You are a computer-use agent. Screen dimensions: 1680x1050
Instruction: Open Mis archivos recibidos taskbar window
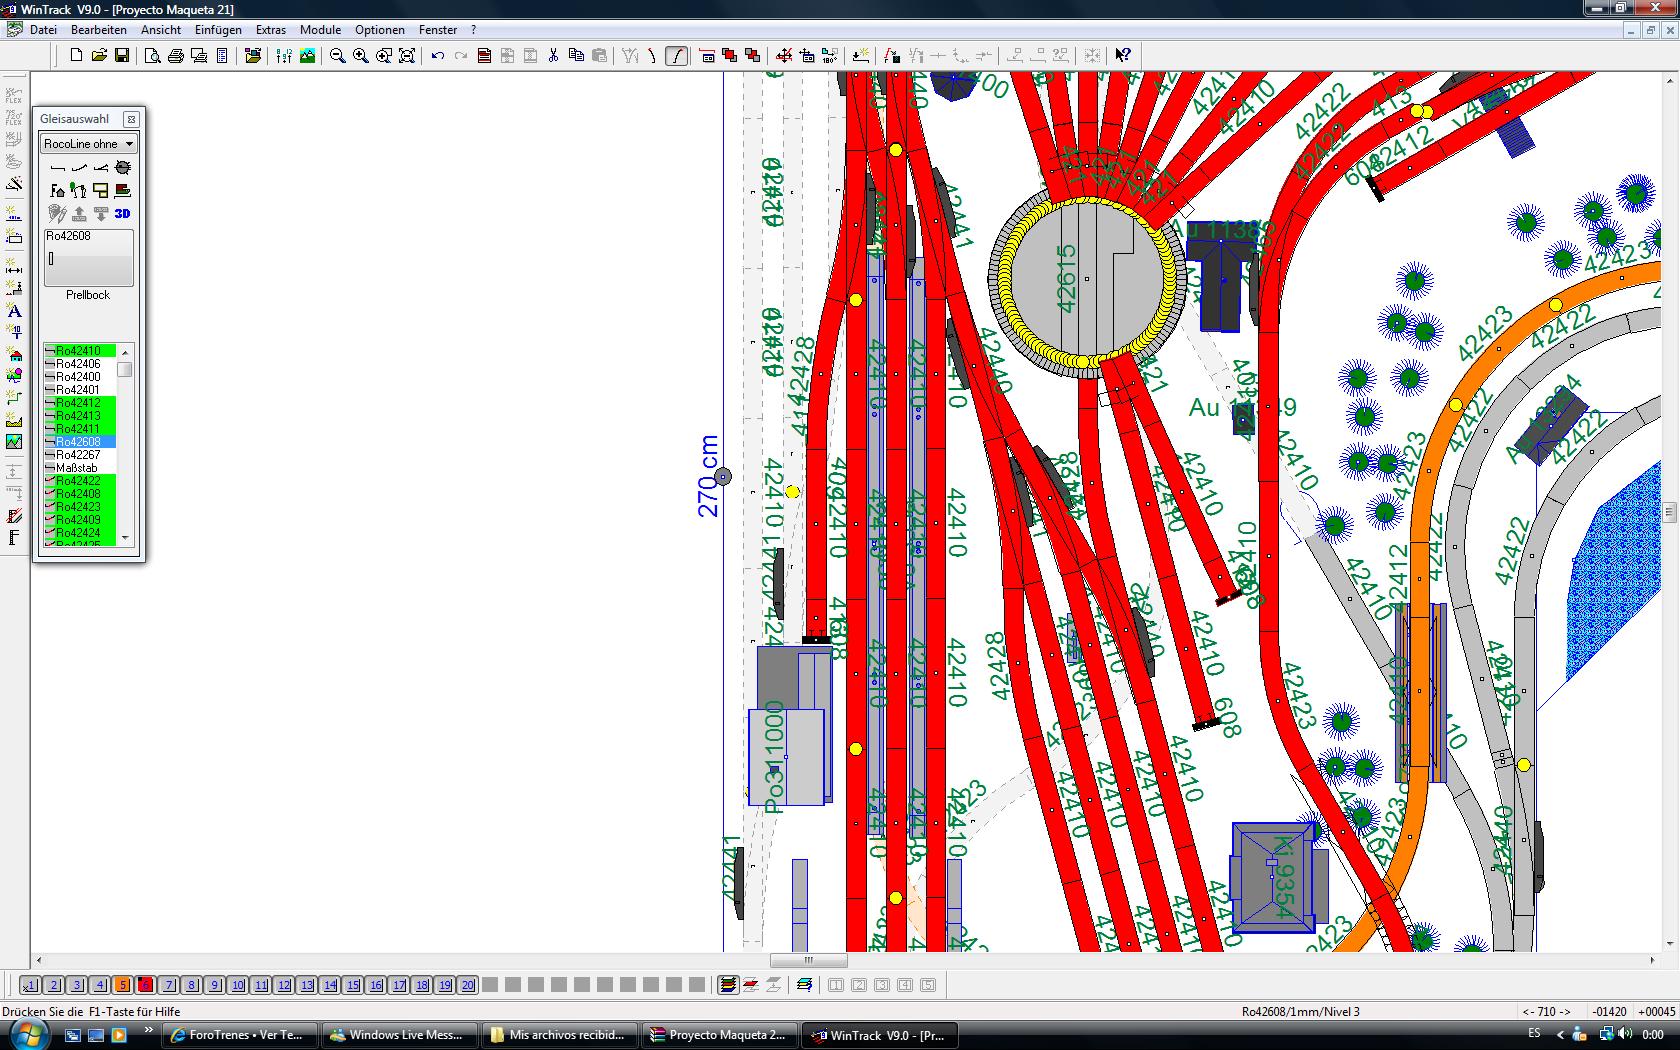point(559,1035)
